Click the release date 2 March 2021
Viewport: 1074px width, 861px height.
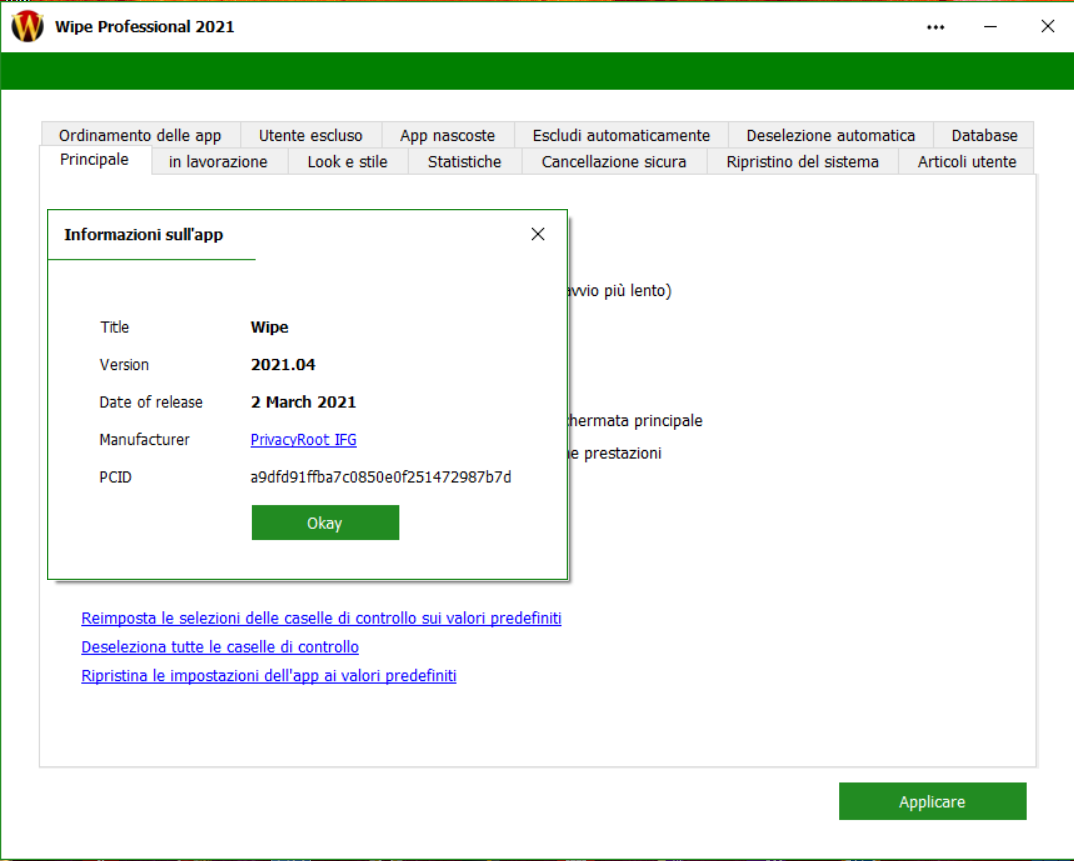click(x=303, y=402)
